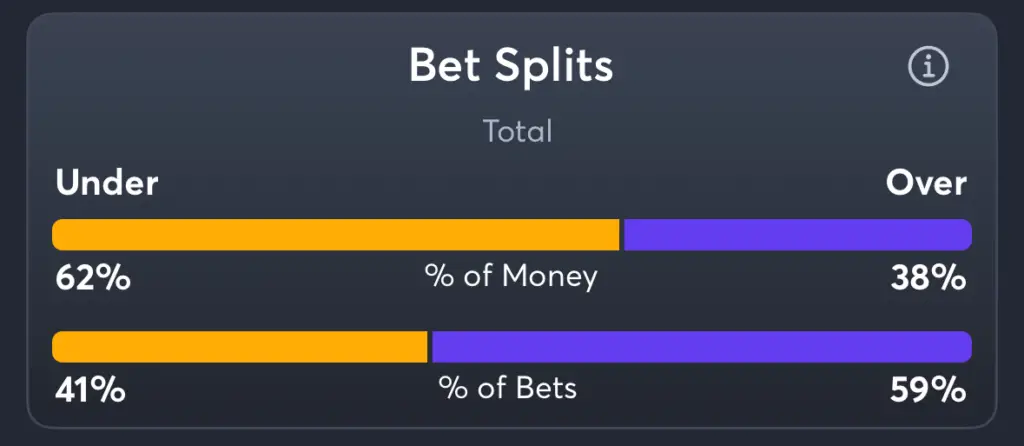Select the Over label

coord(926,183)
